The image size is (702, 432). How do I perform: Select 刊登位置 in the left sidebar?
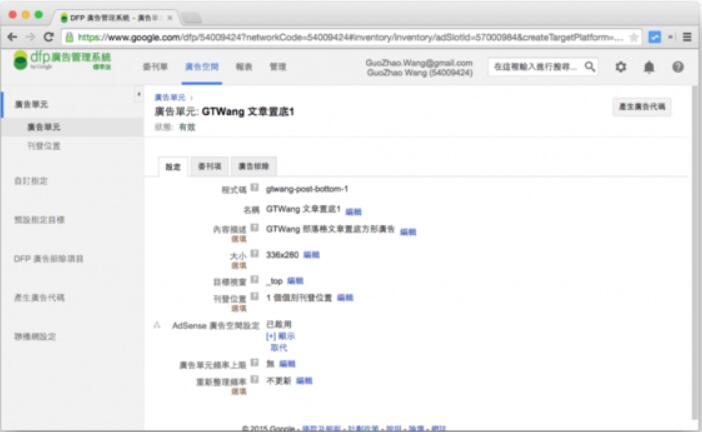click(x=40, y=146)
